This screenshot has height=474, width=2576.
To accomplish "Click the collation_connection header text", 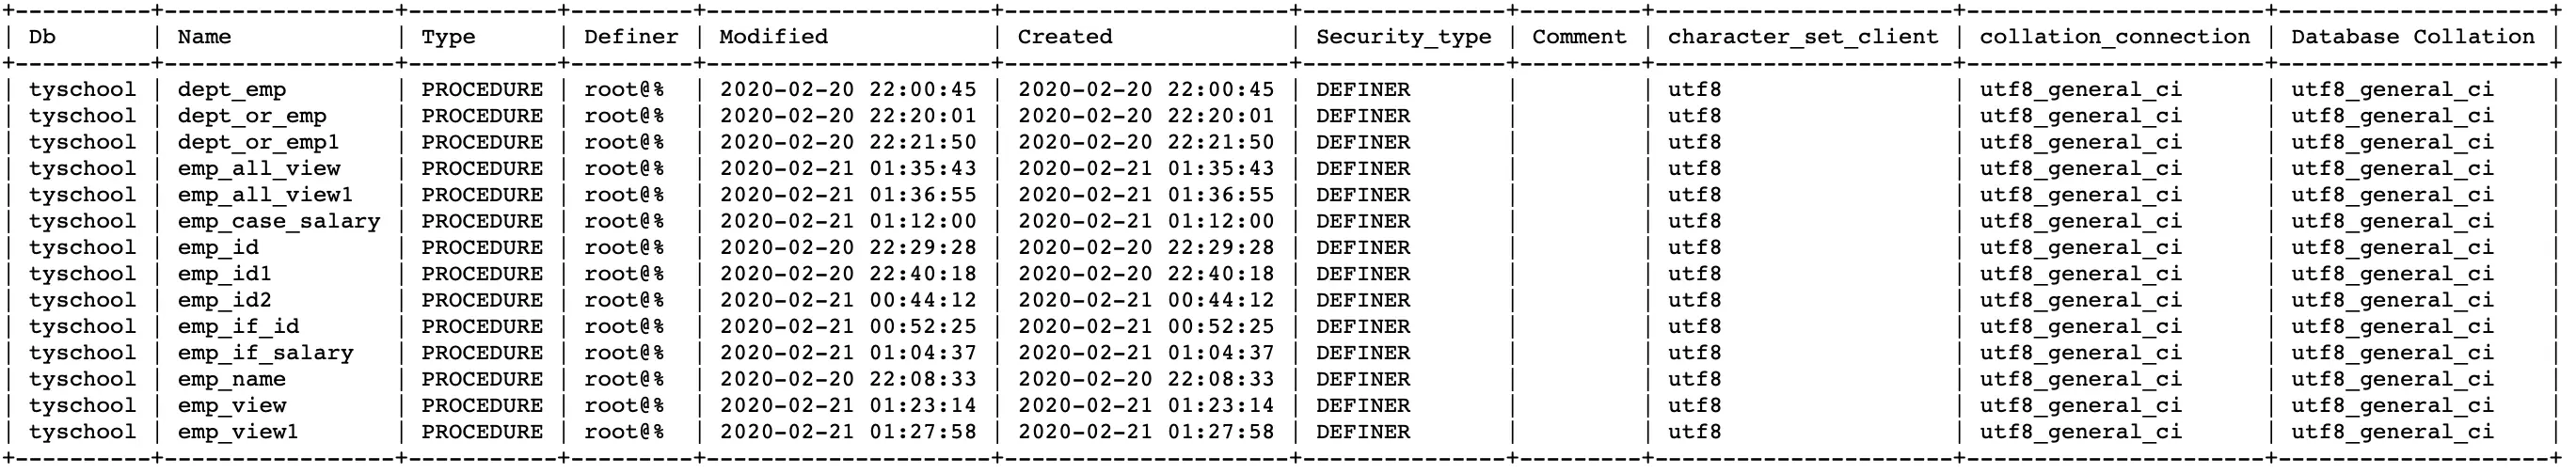I will pyautogui.click(x=2114, y=37).
